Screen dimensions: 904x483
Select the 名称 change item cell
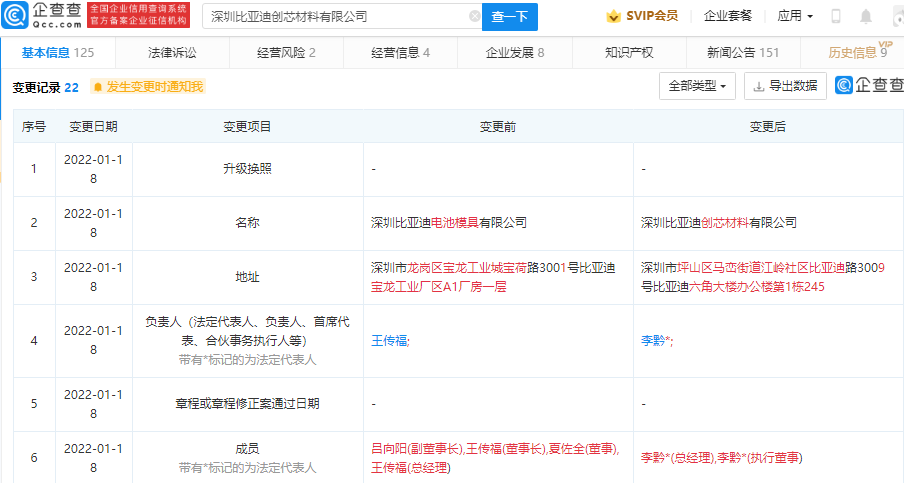point(247,222)
